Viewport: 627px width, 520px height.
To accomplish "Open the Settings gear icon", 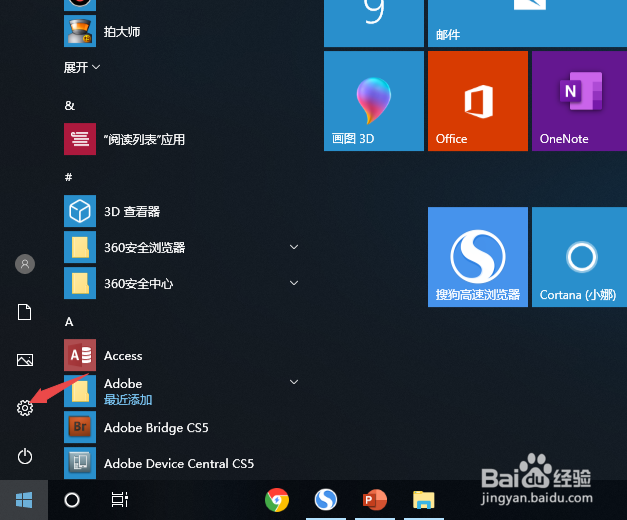I will 25,408.
